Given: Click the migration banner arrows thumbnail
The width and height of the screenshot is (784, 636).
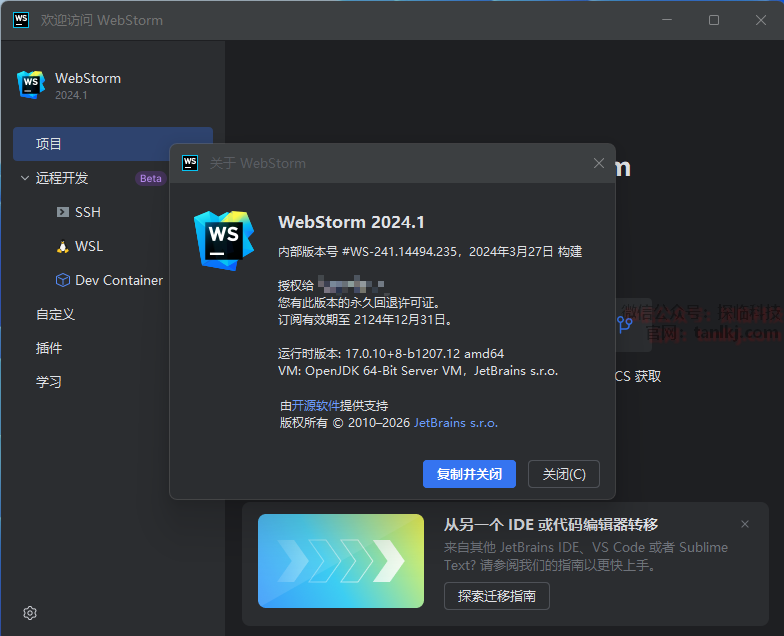Looking at the screenshot, I should (341, 561).
